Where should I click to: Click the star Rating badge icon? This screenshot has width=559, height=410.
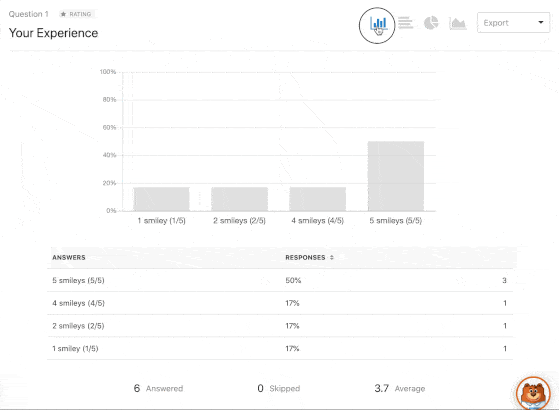point(63,14)
